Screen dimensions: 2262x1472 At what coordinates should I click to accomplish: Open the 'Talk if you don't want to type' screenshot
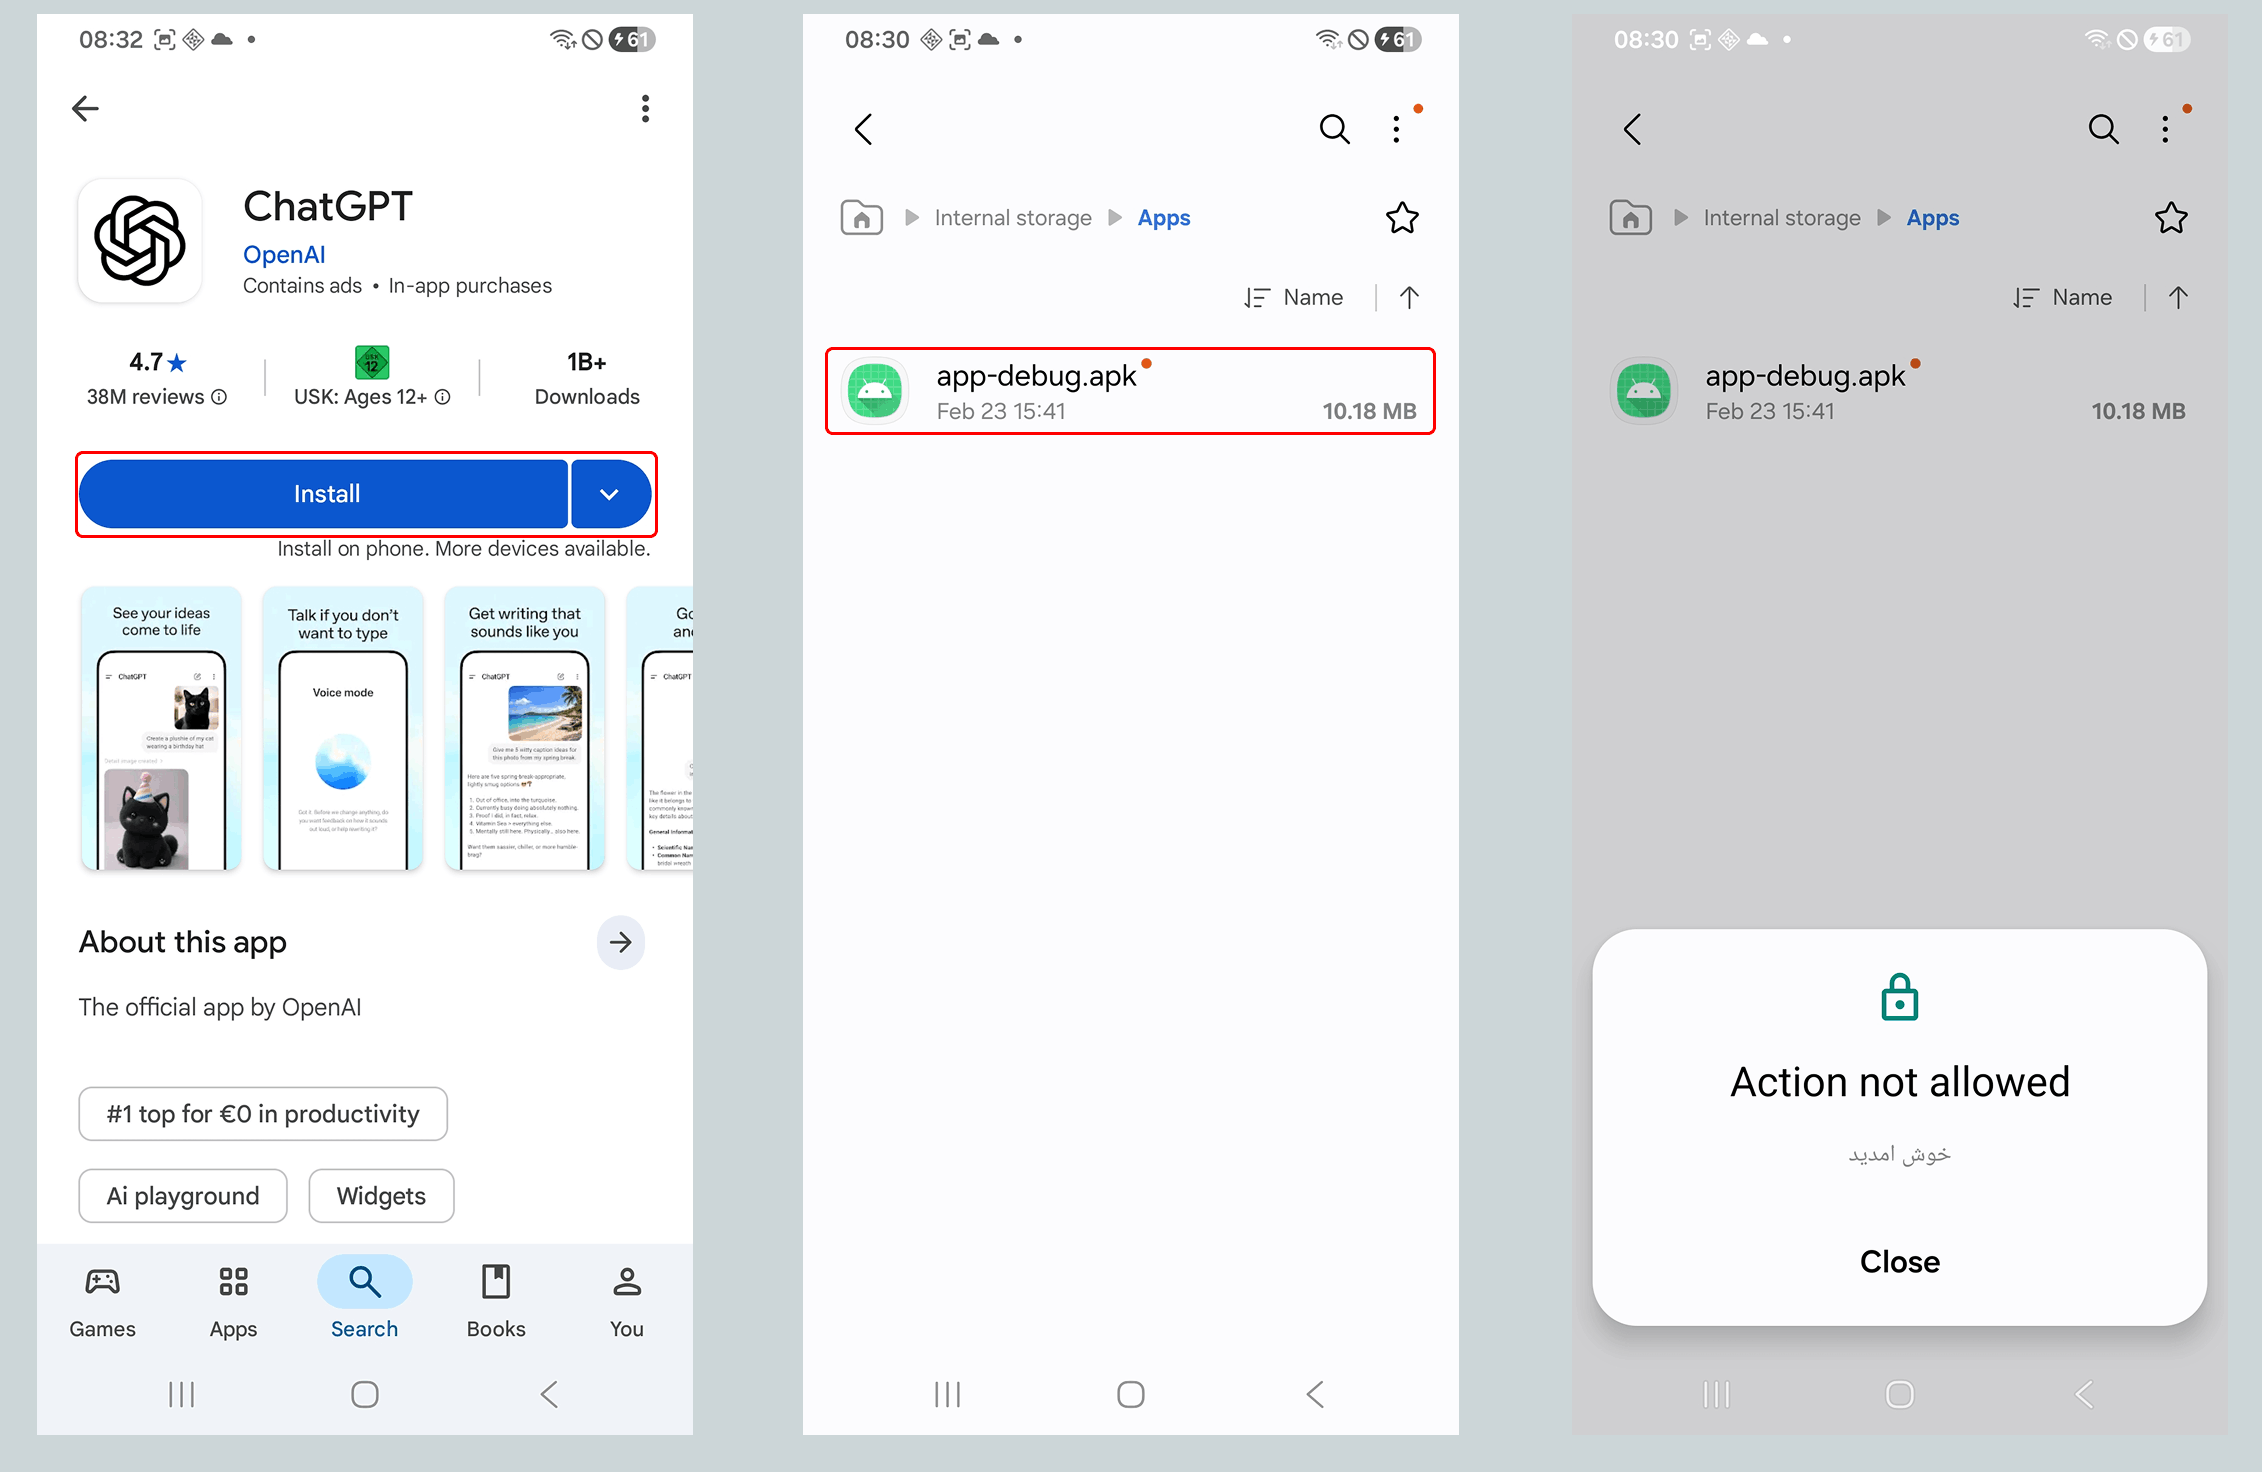[x=343, y=728]
